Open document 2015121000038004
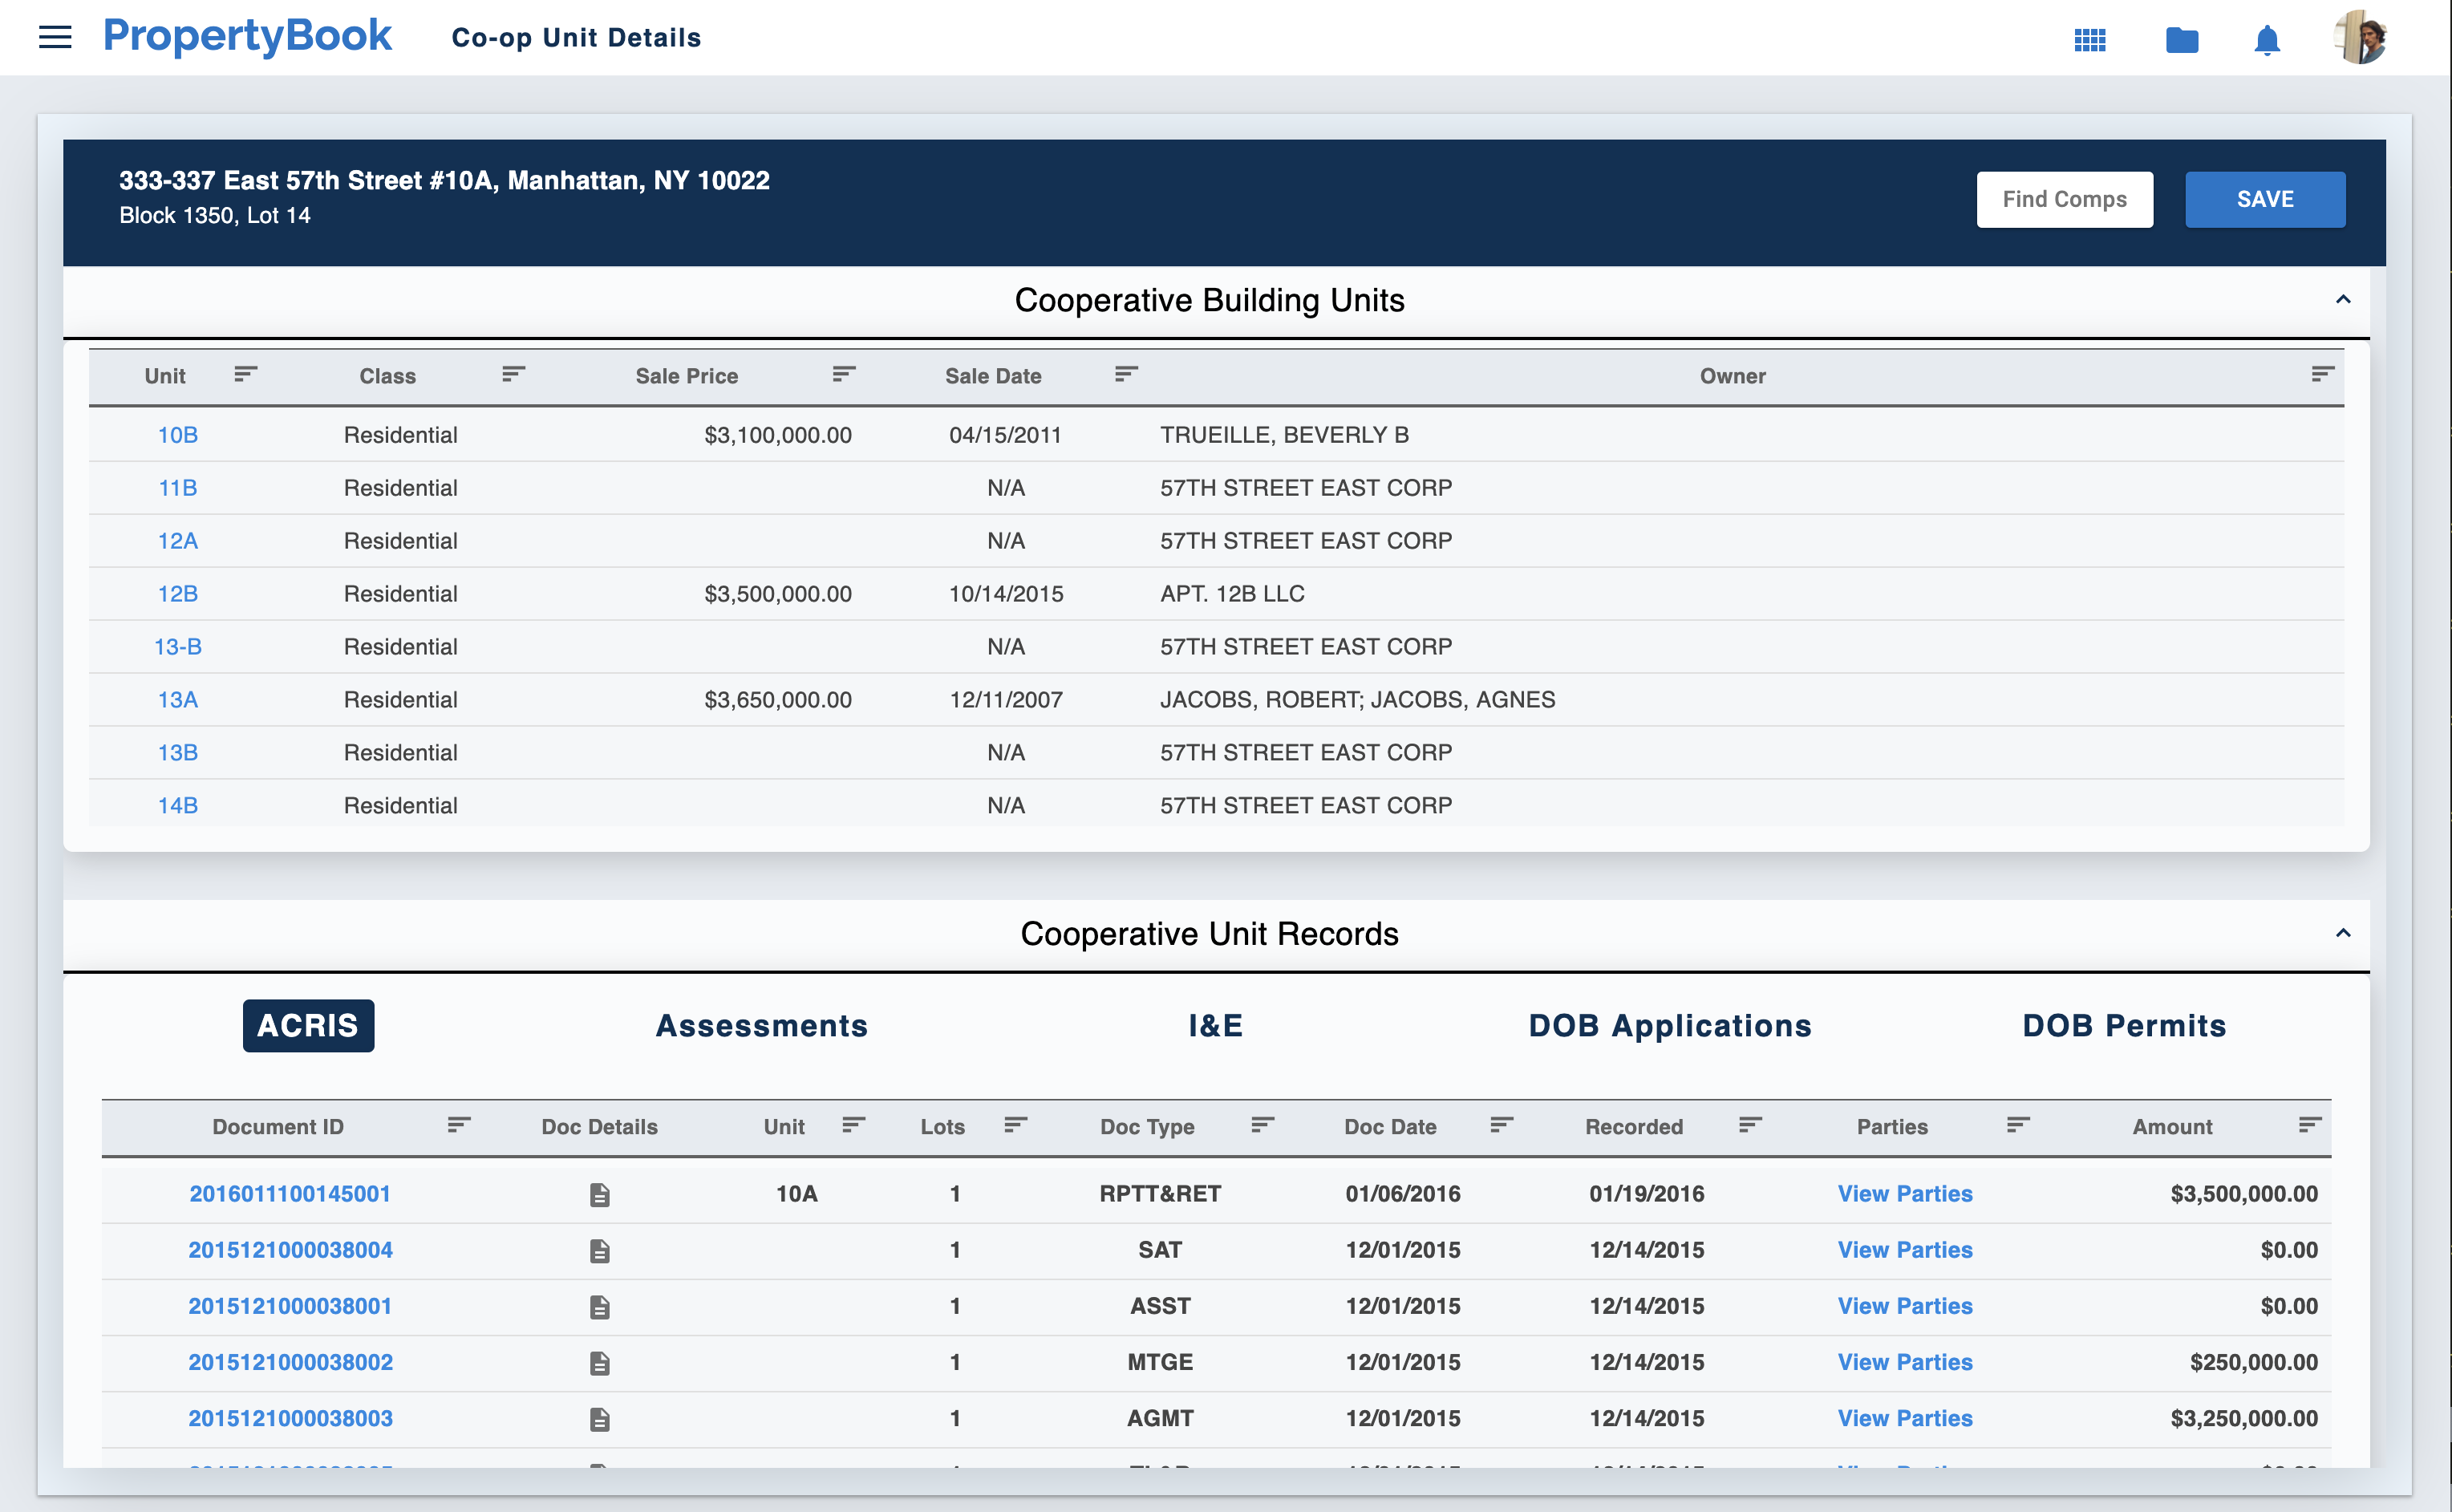This screenshot has width=2452, height=1512. [x=290, y=1250]
